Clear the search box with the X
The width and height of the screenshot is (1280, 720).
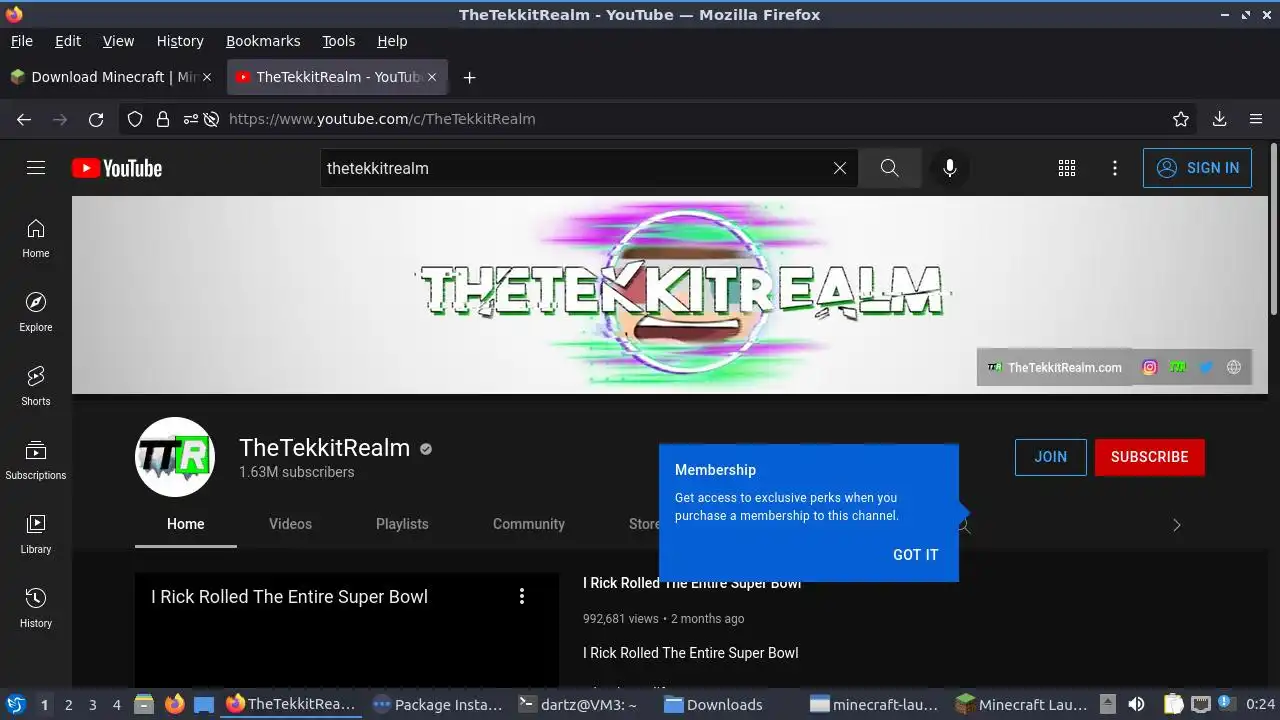point(840,168)
